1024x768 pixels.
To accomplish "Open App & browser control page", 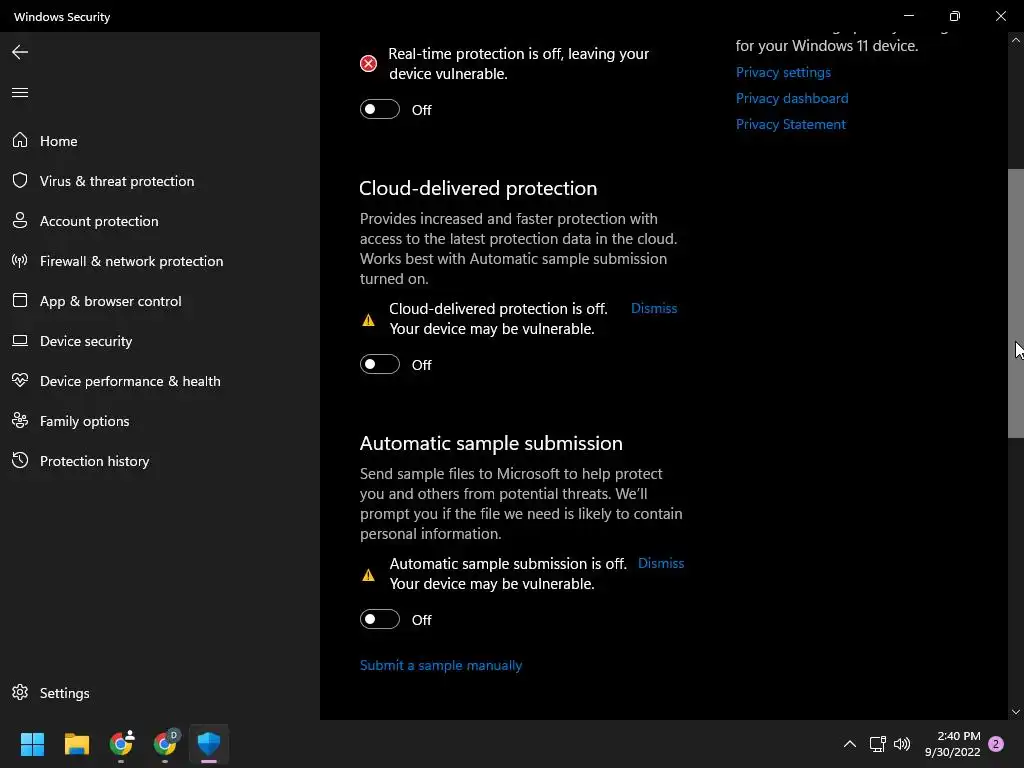I will pos(110,301).
